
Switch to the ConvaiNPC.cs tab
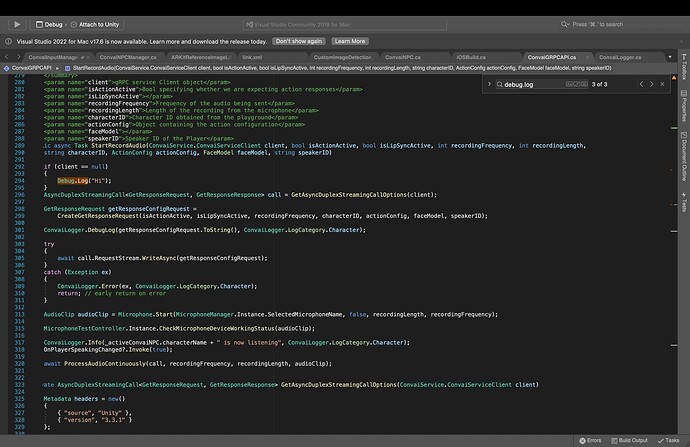[403, 57]
